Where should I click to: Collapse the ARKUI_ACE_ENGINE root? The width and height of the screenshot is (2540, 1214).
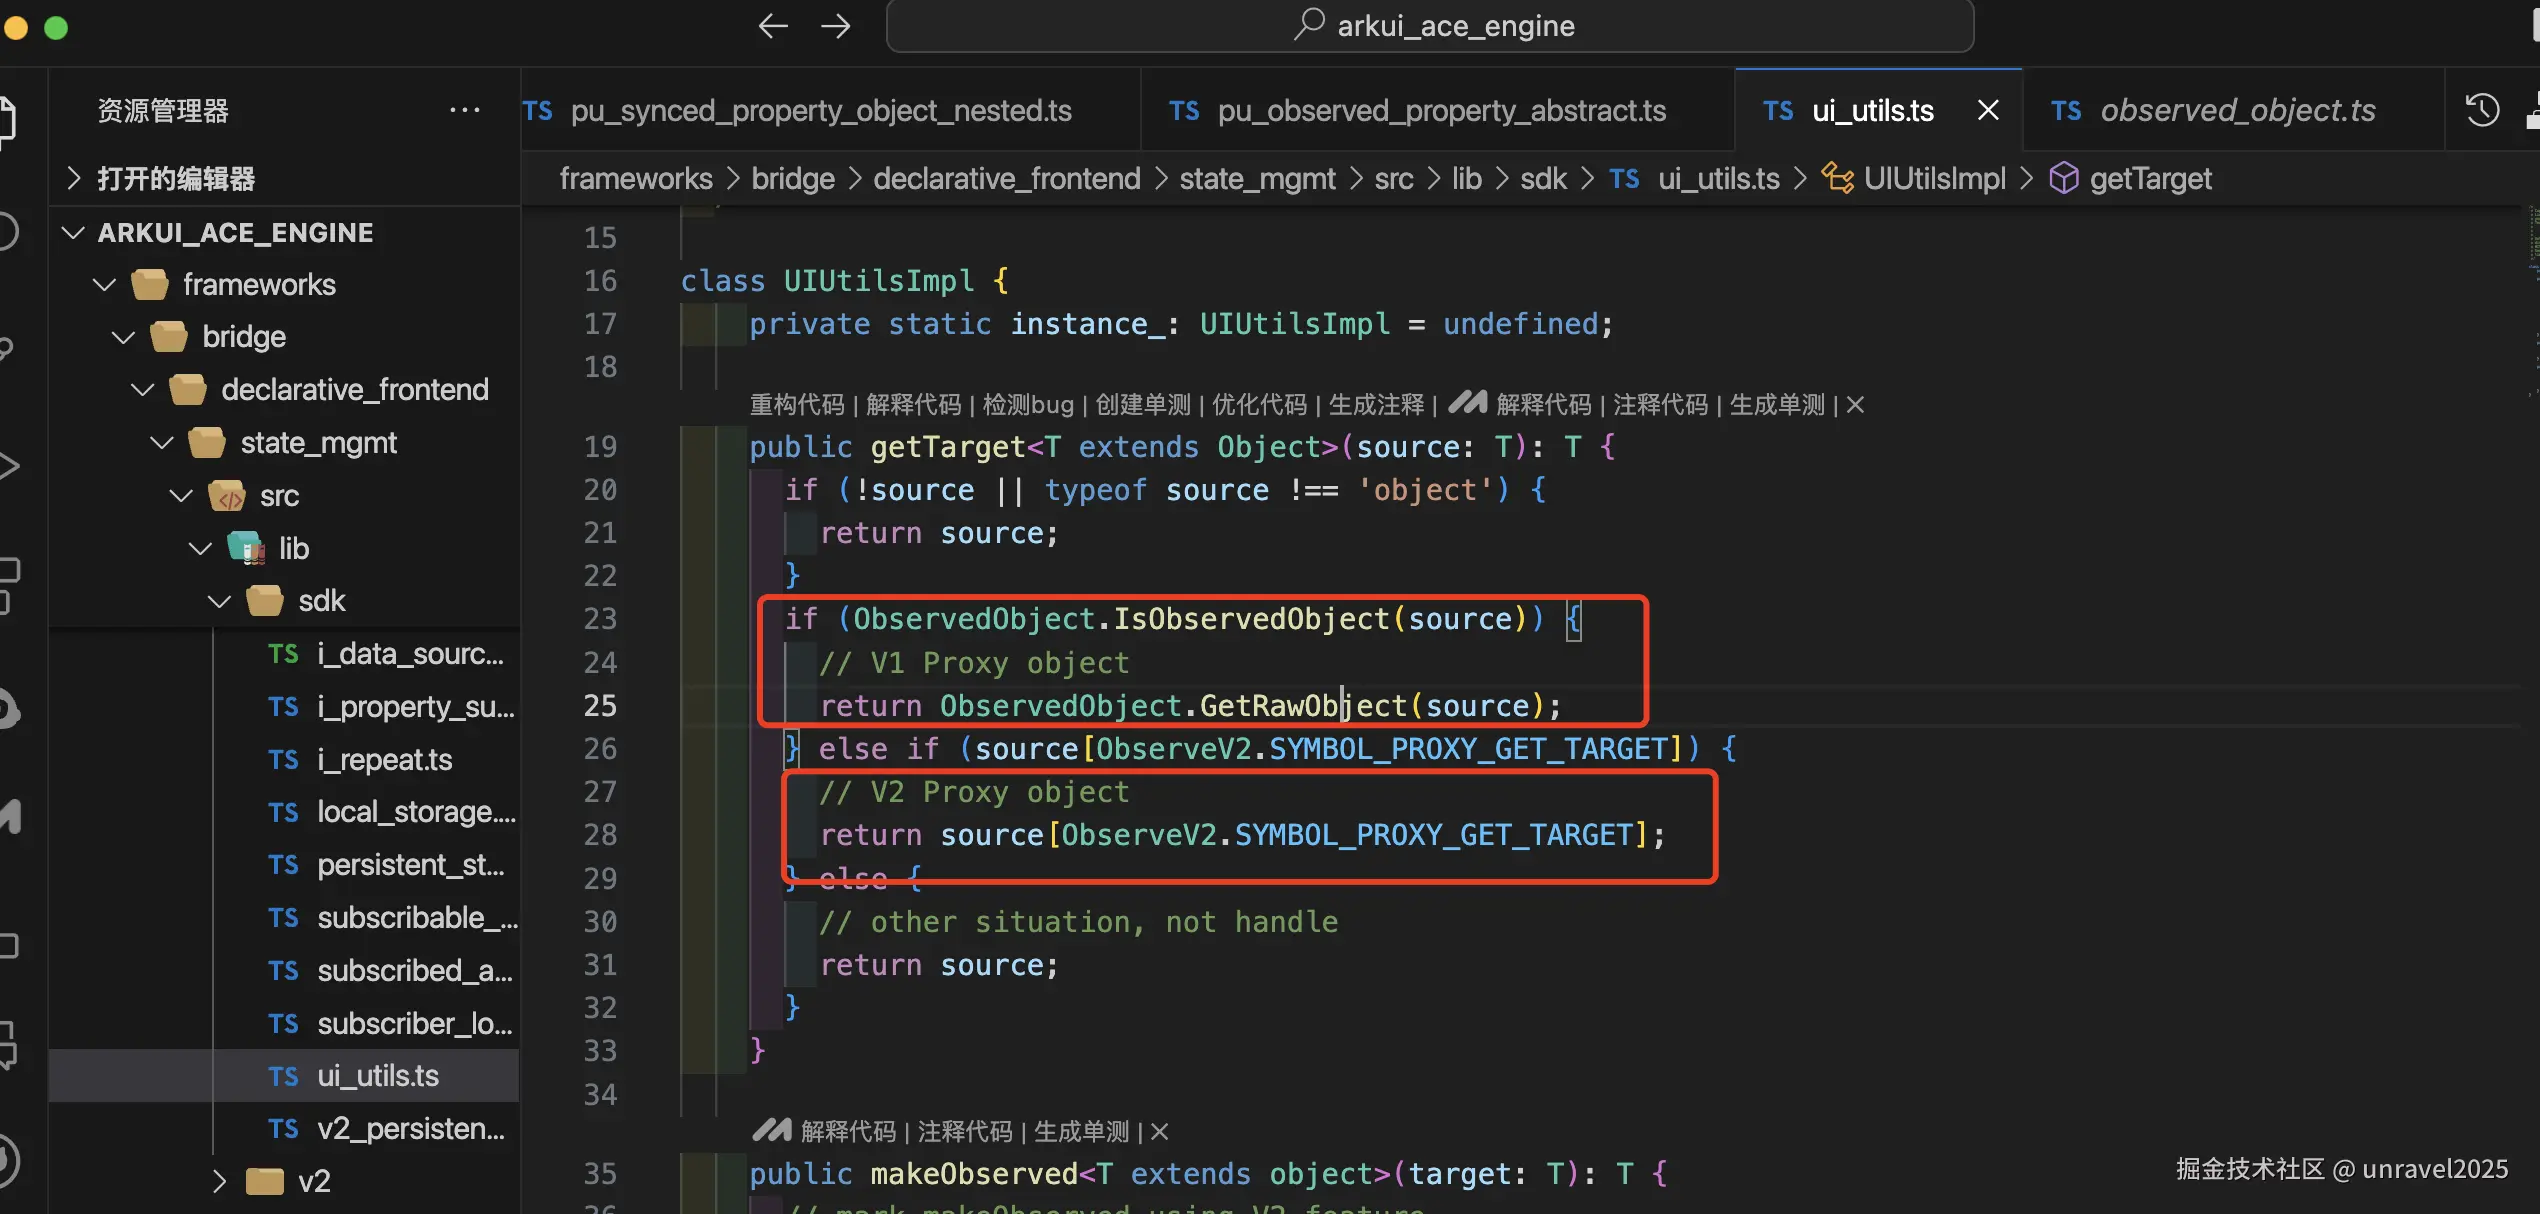pos(74,233)
